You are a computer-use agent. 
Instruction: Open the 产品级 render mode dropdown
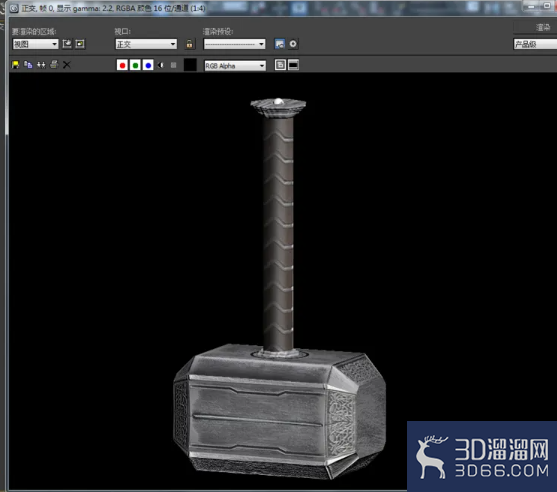click(x=535, y=44)
